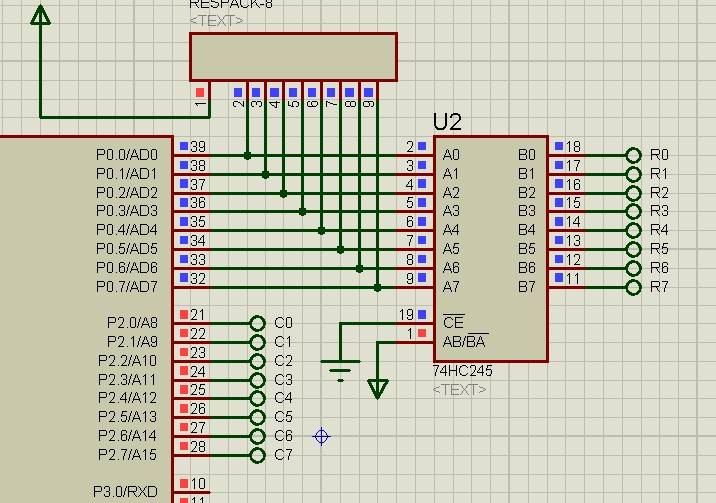Click pin number 32 on the microcontroller
This screenshot has width=716, height=503.
[198, 278]
